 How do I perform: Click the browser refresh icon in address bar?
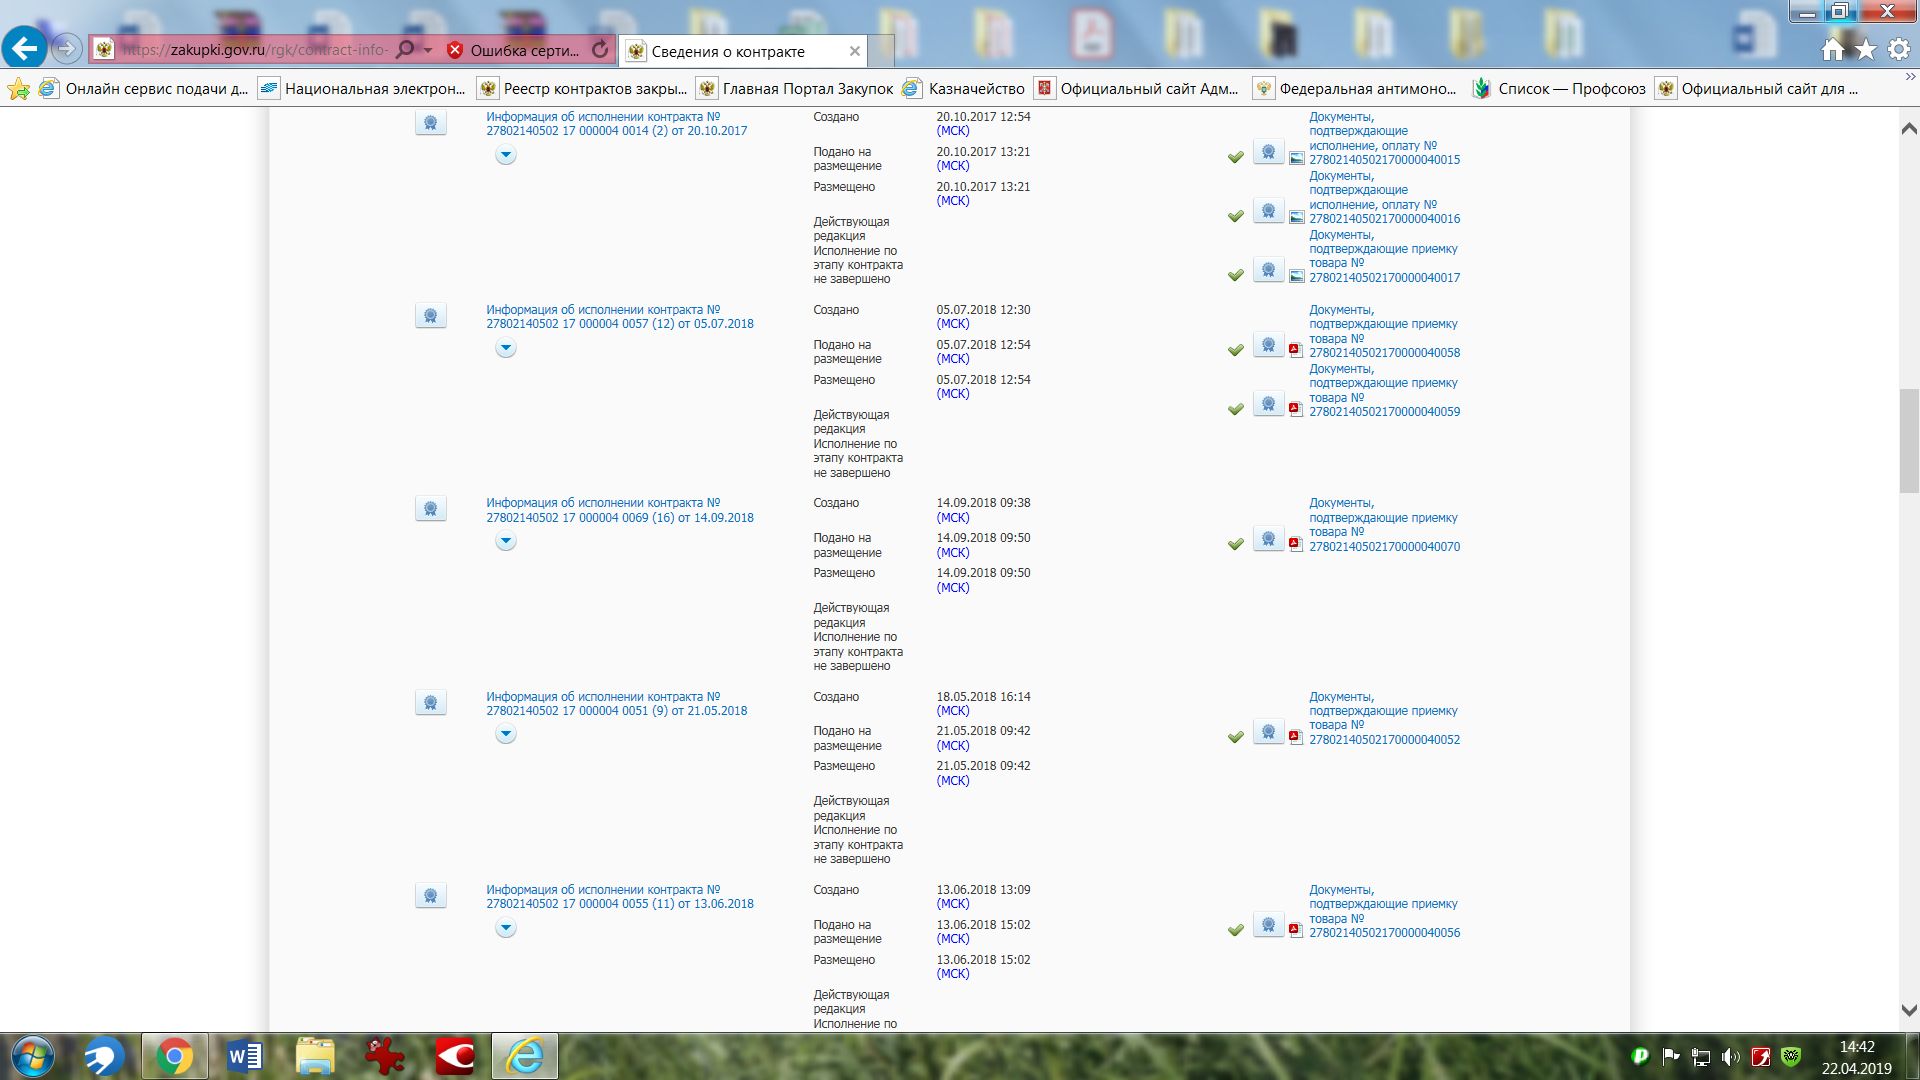(600, 49)
